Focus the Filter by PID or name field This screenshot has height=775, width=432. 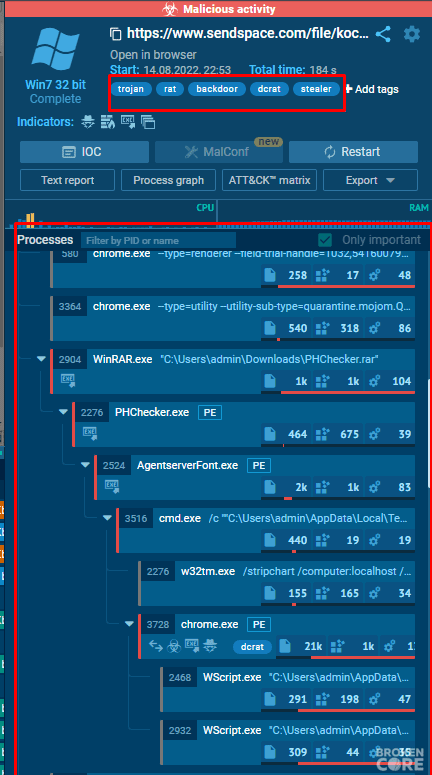pyautogui.click(x=158, y=241)
